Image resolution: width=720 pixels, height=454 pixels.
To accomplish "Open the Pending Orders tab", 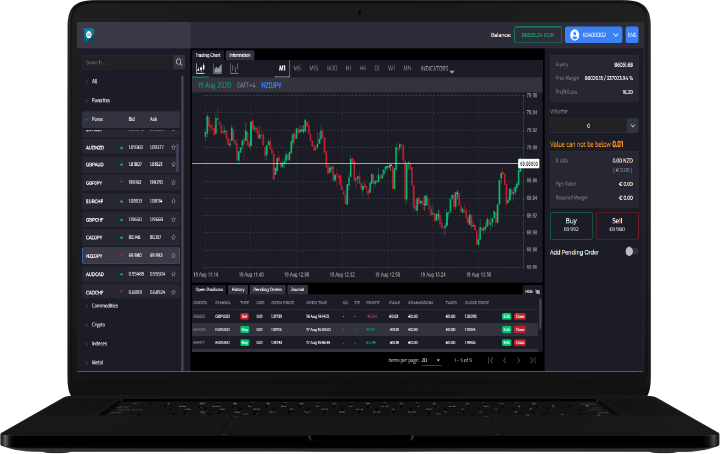I will (x=265, y=289).
